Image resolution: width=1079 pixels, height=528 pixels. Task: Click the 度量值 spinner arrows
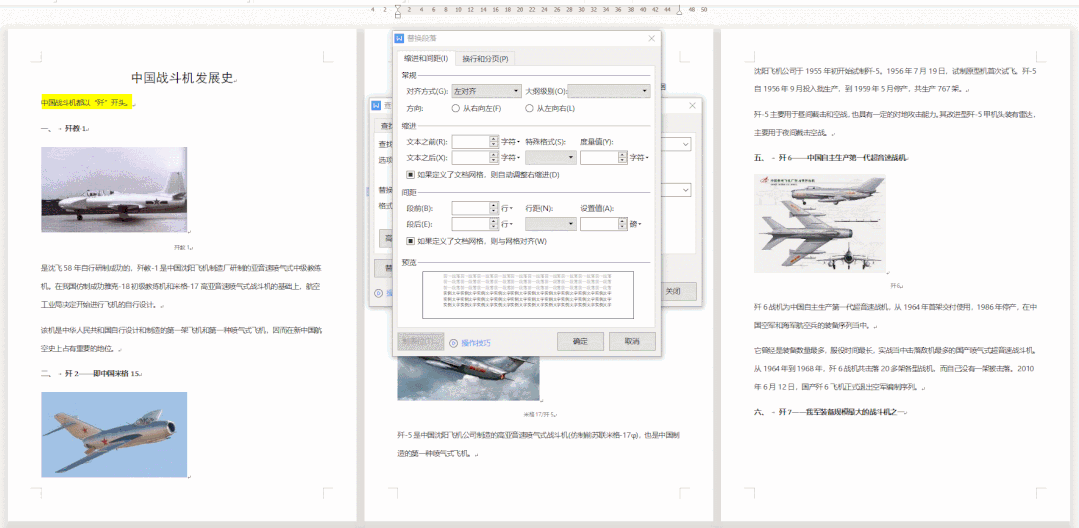pos(622,158)
